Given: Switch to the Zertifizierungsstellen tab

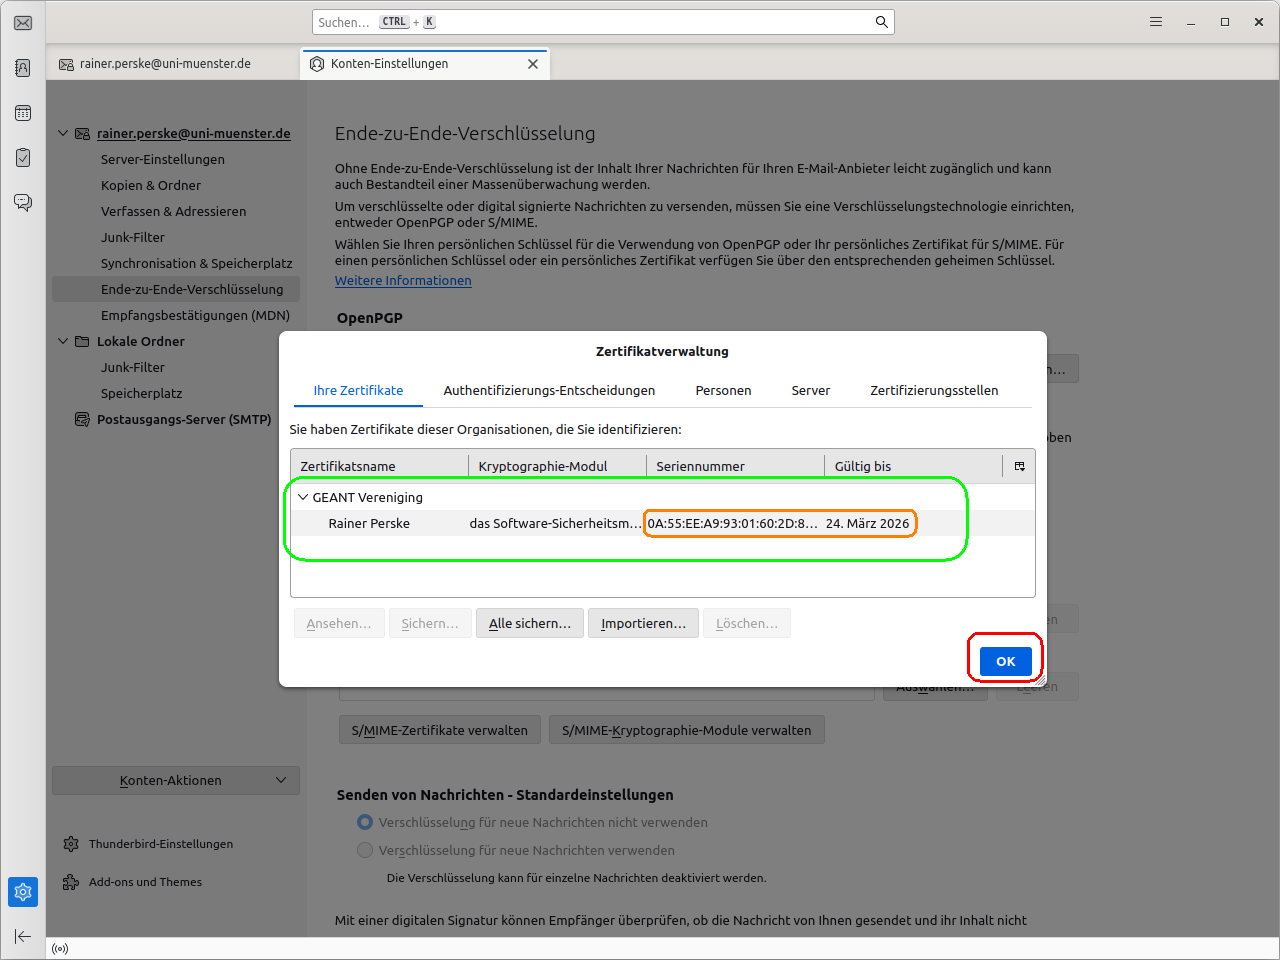Looking at the screenshot, I should pyautogui.click(x=933, y=390).
